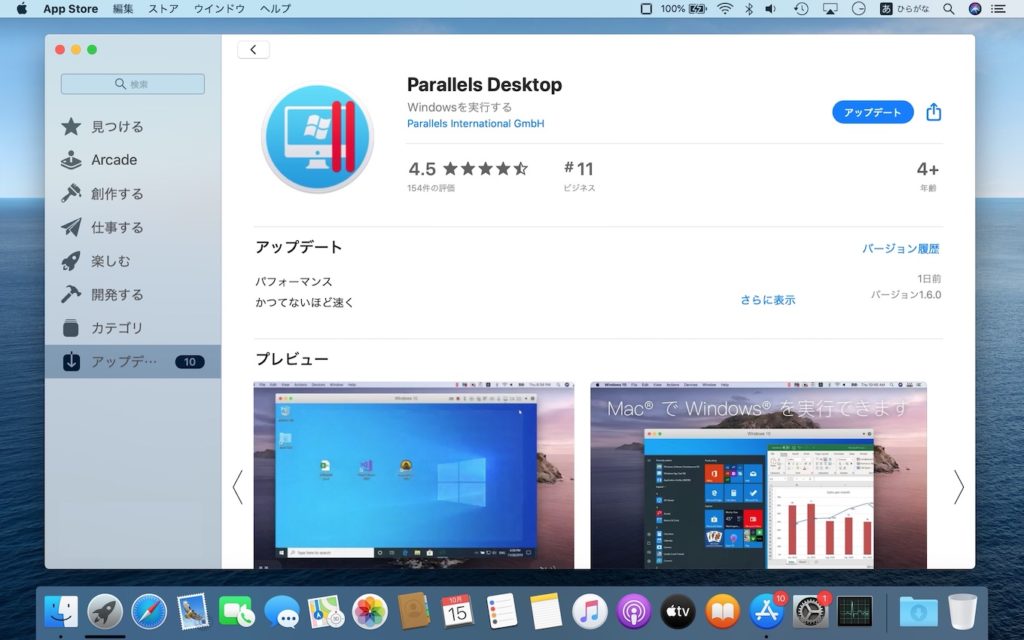Expand update notes with さらに表示
The height and width of the screenshot is (640, 1024).
pos(767,300)
